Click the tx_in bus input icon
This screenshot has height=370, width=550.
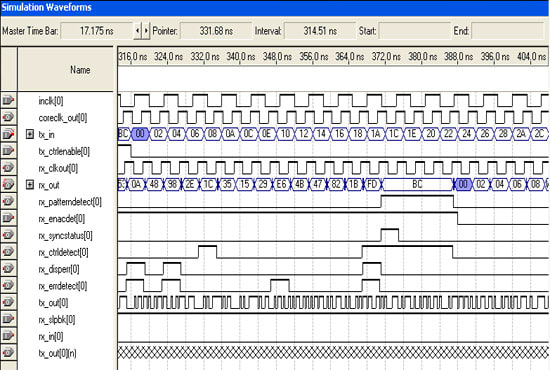coord(8,134)
